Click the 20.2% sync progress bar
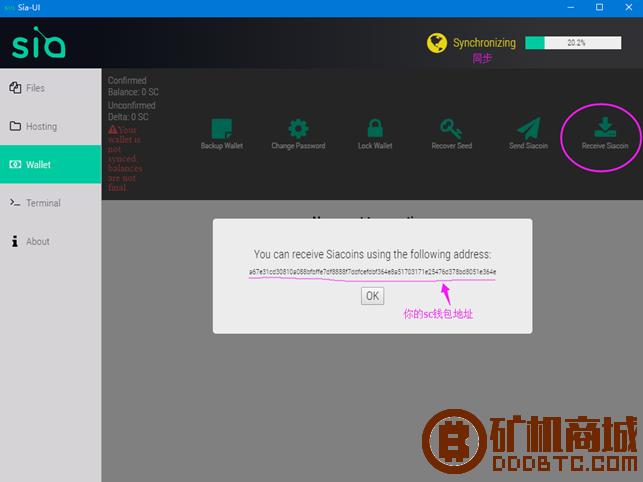This screenshot has width=643, height=482. [x=573, y=43]
